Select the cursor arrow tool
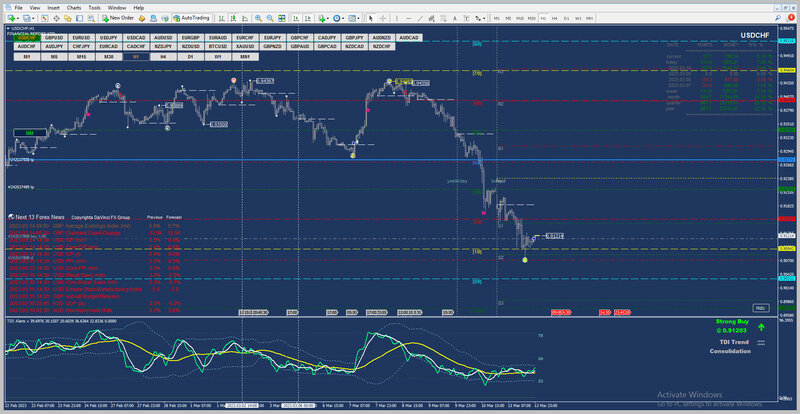 click(371, 18)
